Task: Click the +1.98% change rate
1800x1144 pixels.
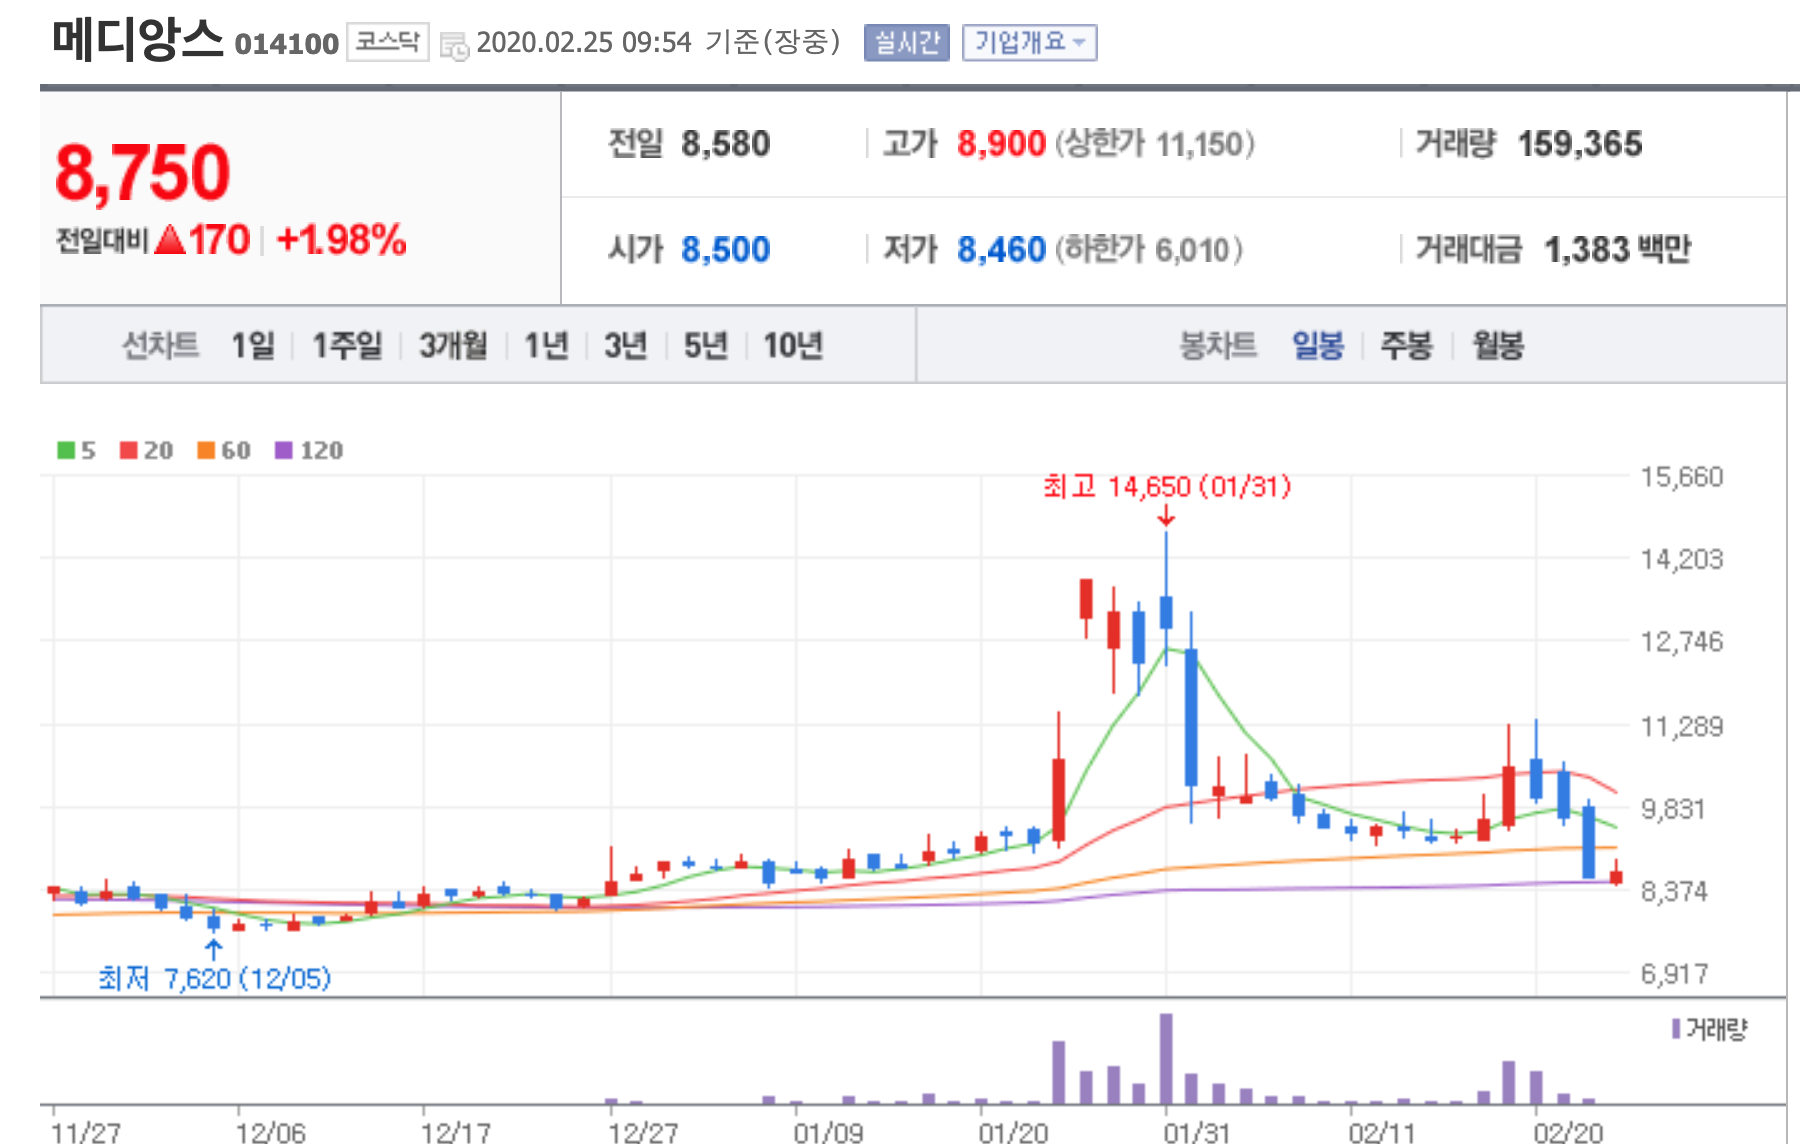Action: click(341, 240)
